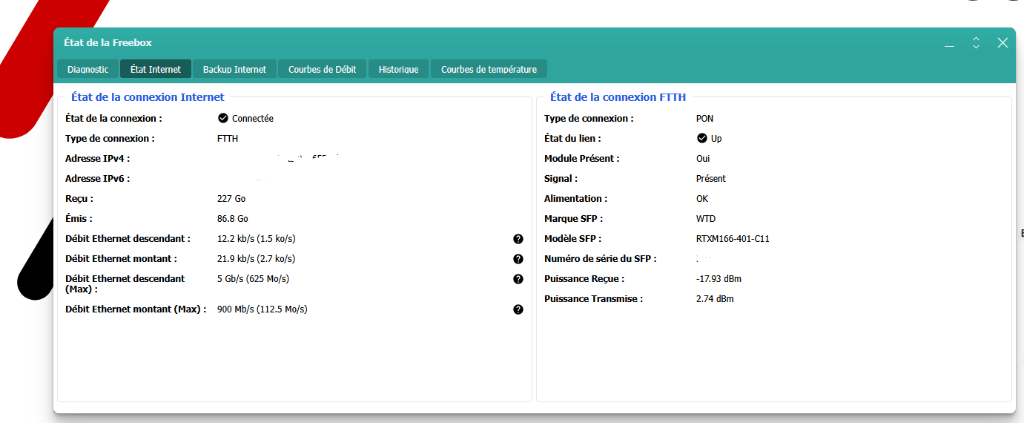The width and height of the screenshot is (1024, 423).
Task: Open the Backup Internet tab
Action: point(234,69)
